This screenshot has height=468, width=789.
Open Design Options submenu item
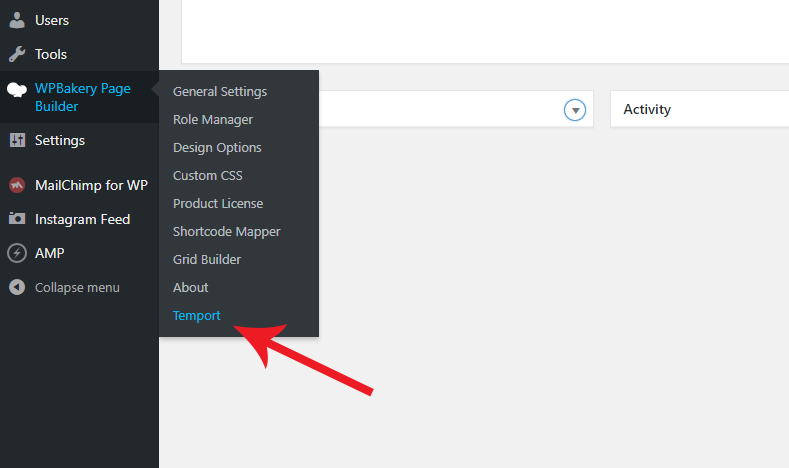pos(217,147)
